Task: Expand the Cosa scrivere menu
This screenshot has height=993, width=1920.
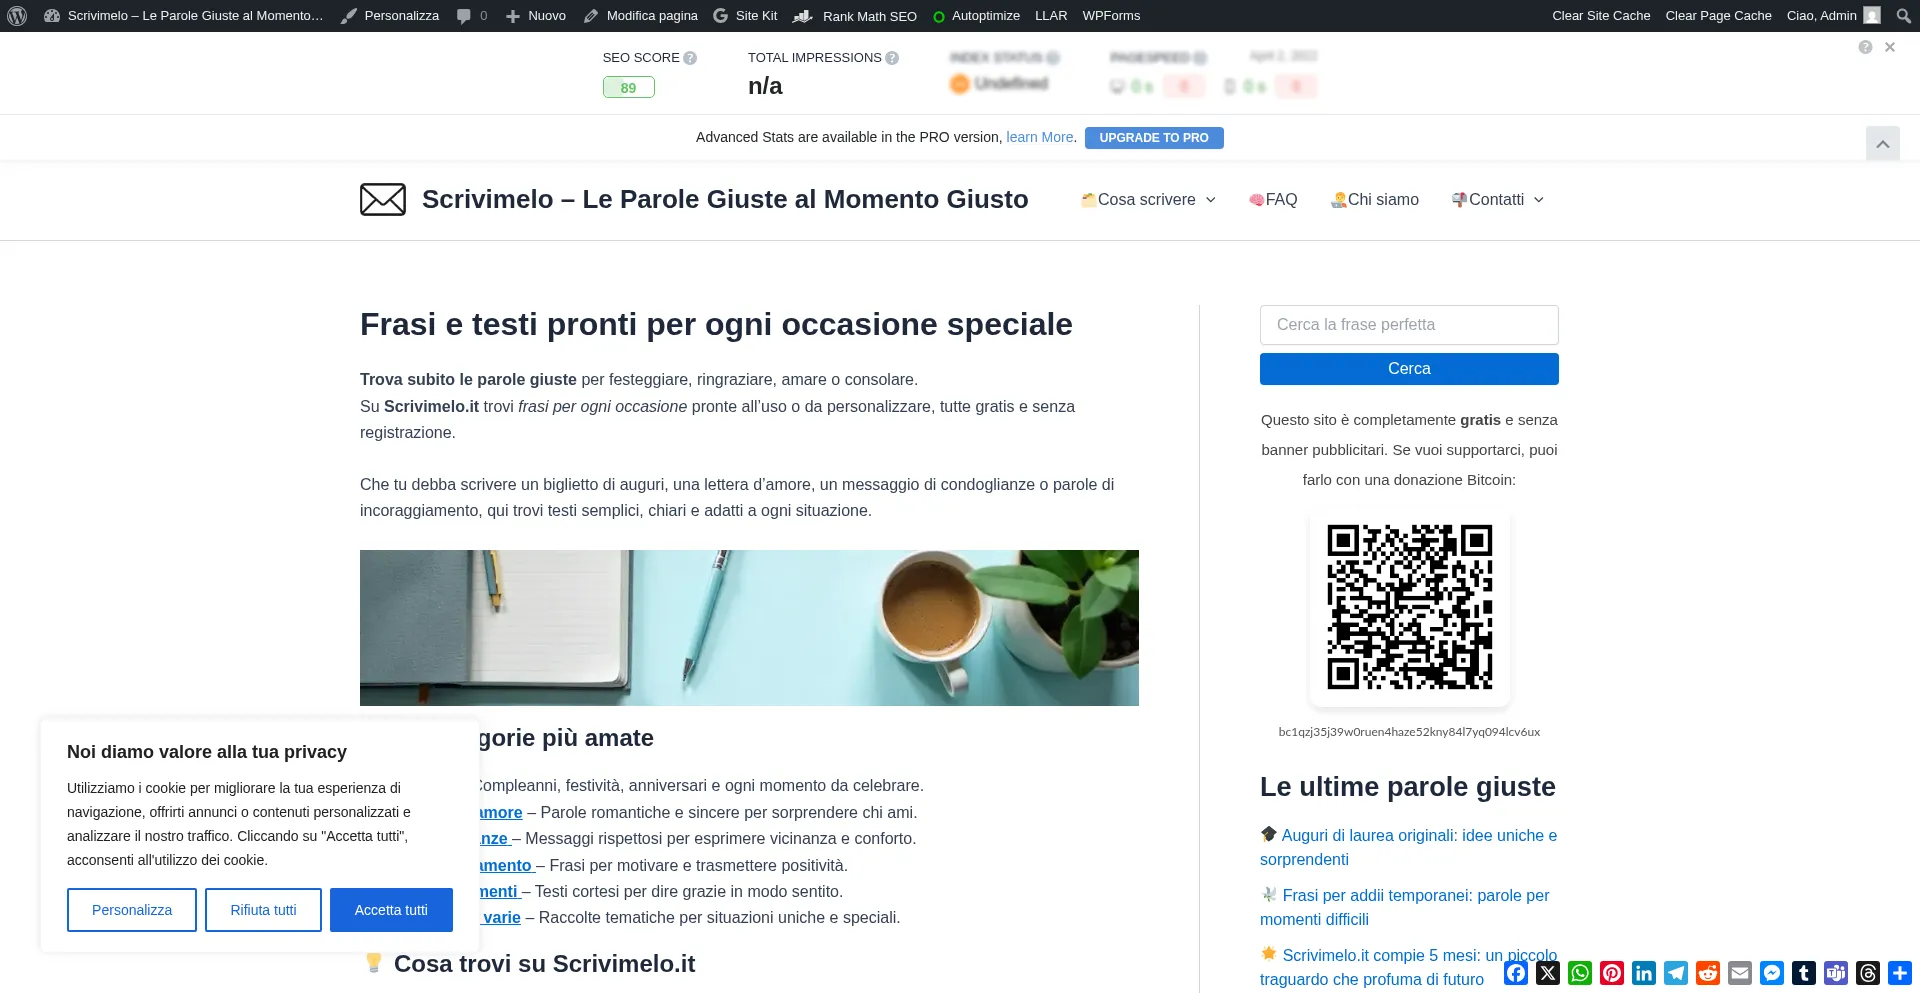Action: (1148, 200)
